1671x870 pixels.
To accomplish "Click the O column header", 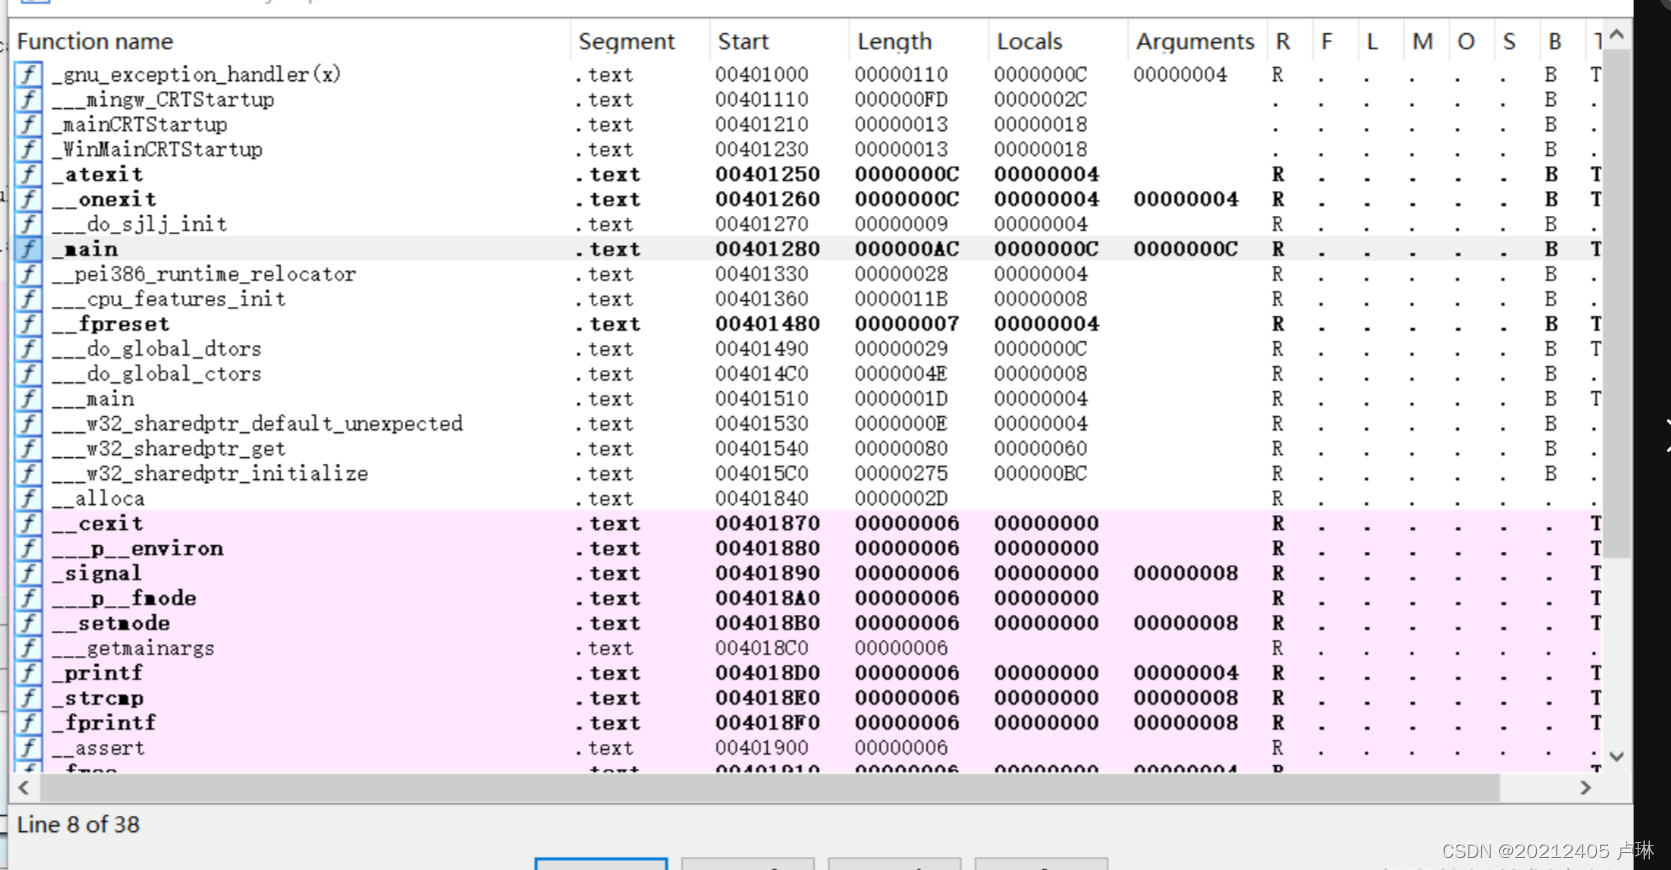I will tap(1466, 41).
